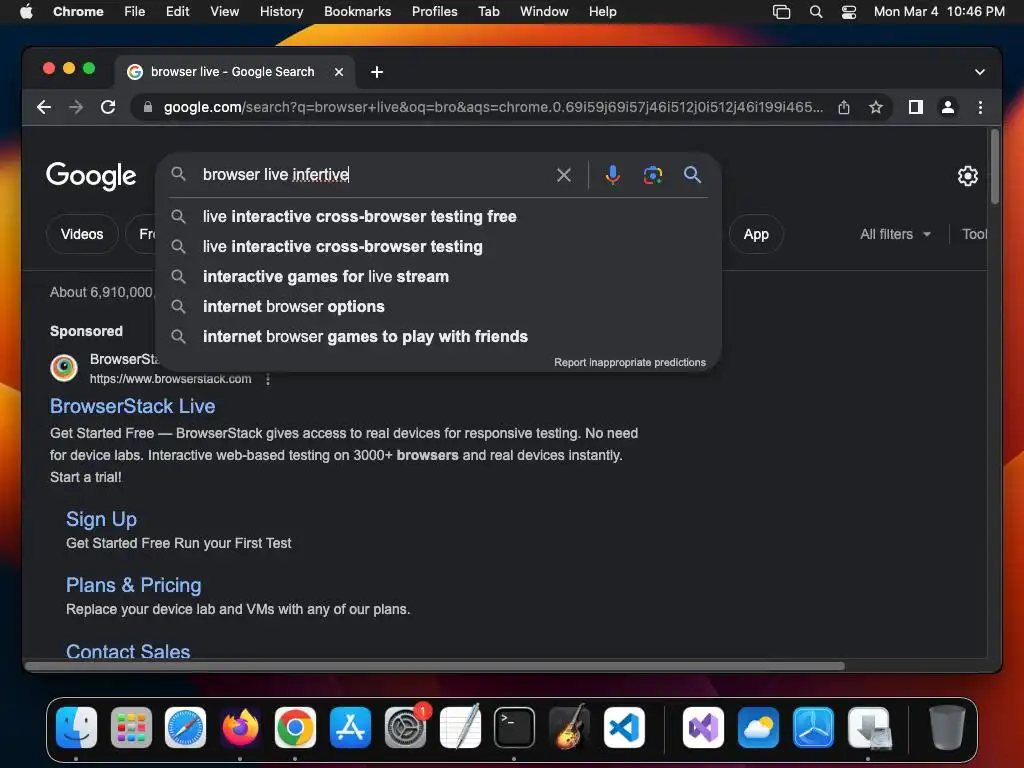Open Google Lens image search
The height and width of the screenshot is (768, 1024).
652,175
